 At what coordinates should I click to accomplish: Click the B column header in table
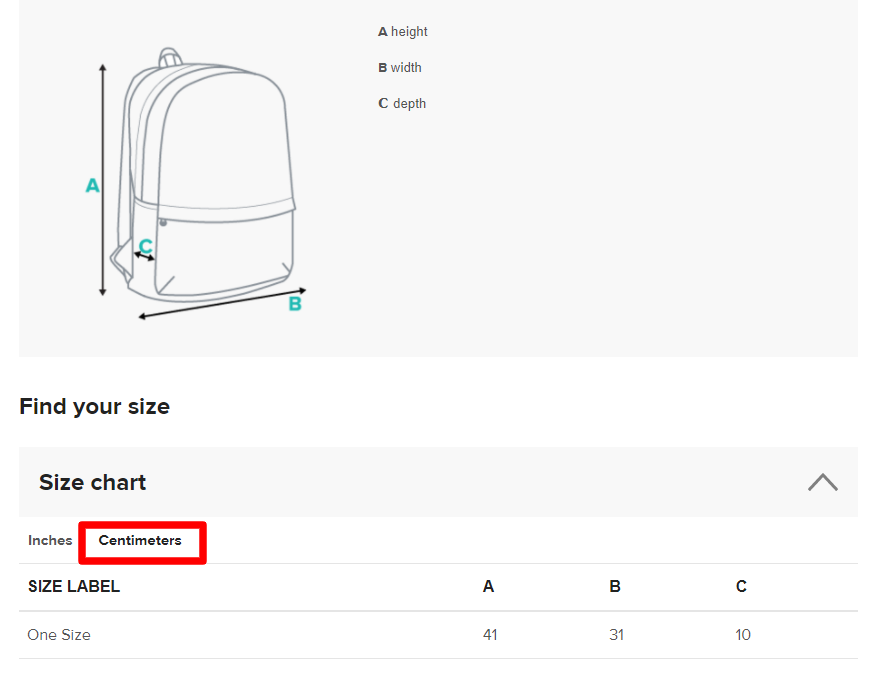click(x=615, y=586)
